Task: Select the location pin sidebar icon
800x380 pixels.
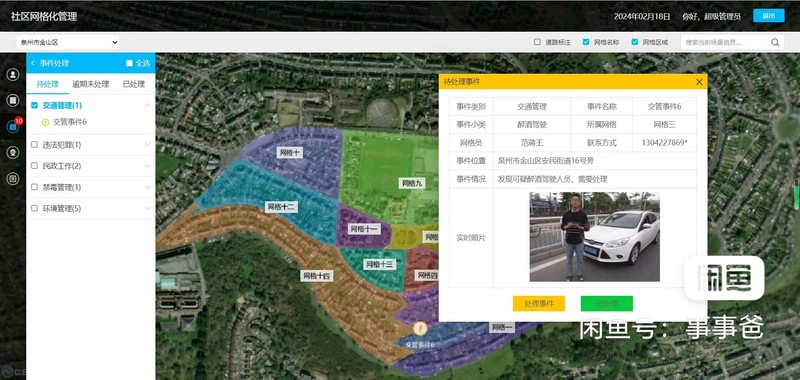Action: [13, 153]
